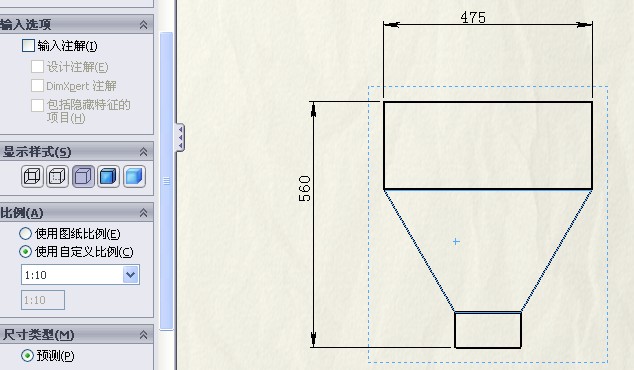Toggle the 设计注解 checkbox
The height and width of the screenshot is (370, 634).
point(38,66)
